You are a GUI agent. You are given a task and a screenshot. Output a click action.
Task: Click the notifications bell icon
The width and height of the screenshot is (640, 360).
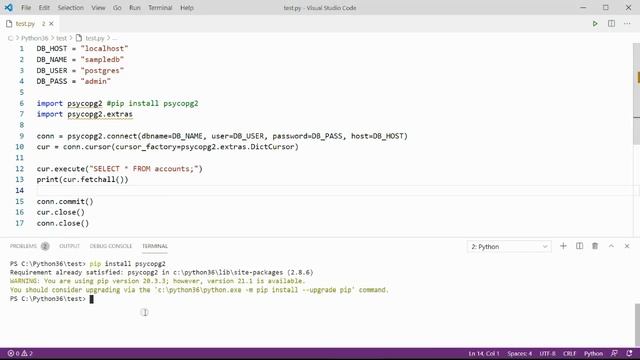point(629,353)
